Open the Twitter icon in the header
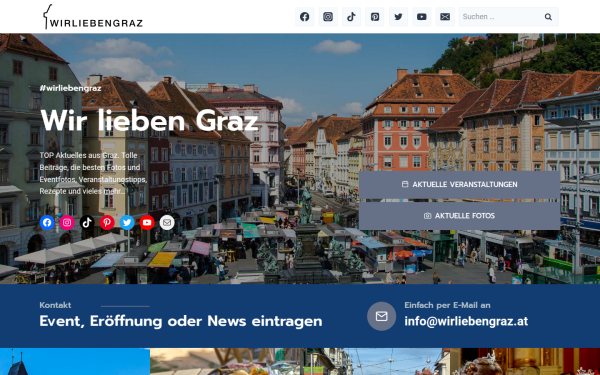Screen dimensions: 600x375 tap(398, 17)
